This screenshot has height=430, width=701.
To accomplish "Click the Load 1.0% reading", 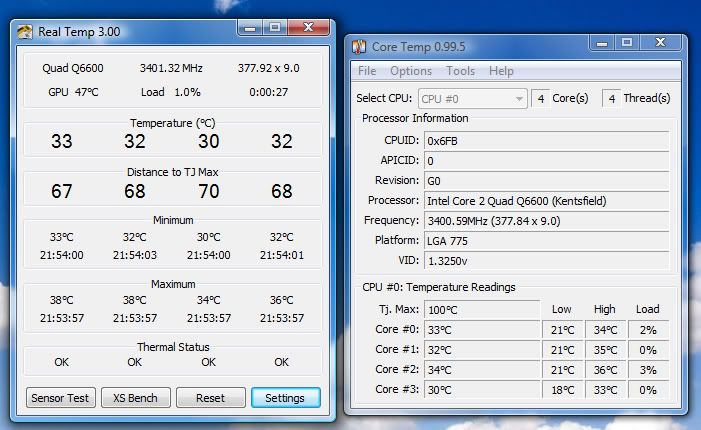I will point(171,92).
